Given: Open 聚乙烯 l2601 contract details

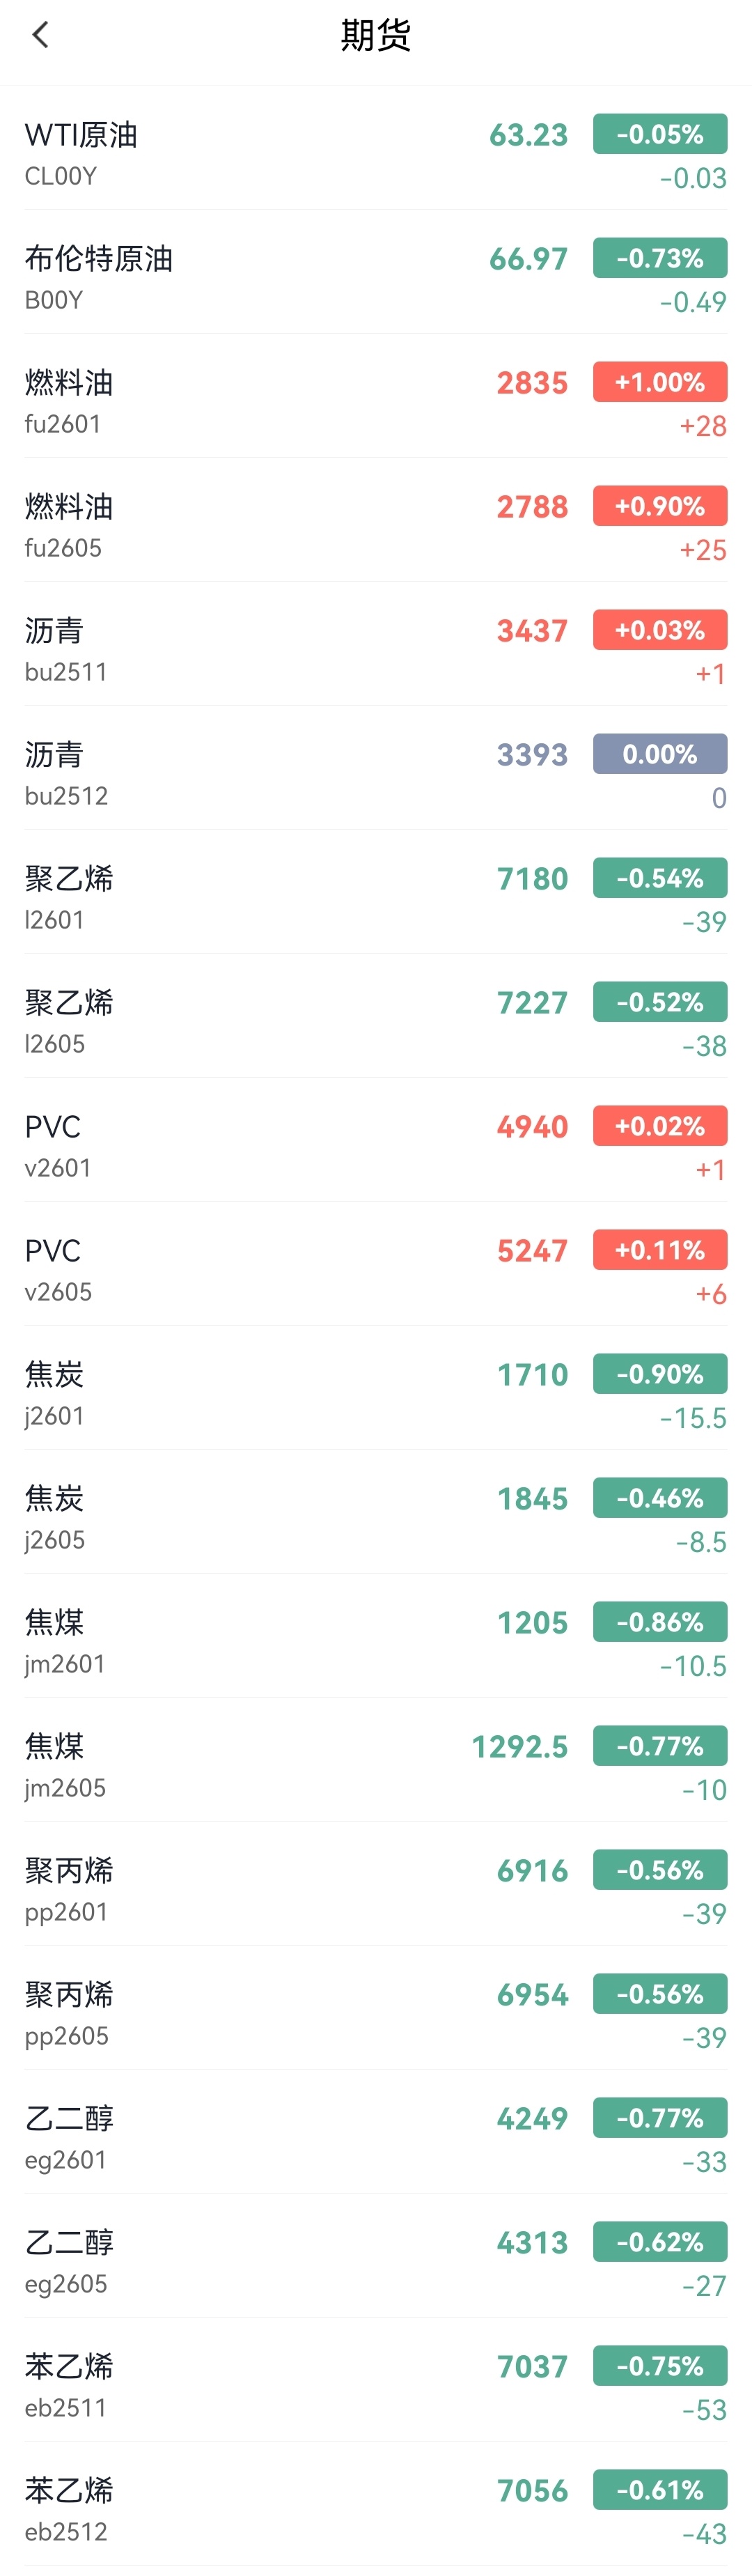Looking at the screenshot, I should point(376,892).
